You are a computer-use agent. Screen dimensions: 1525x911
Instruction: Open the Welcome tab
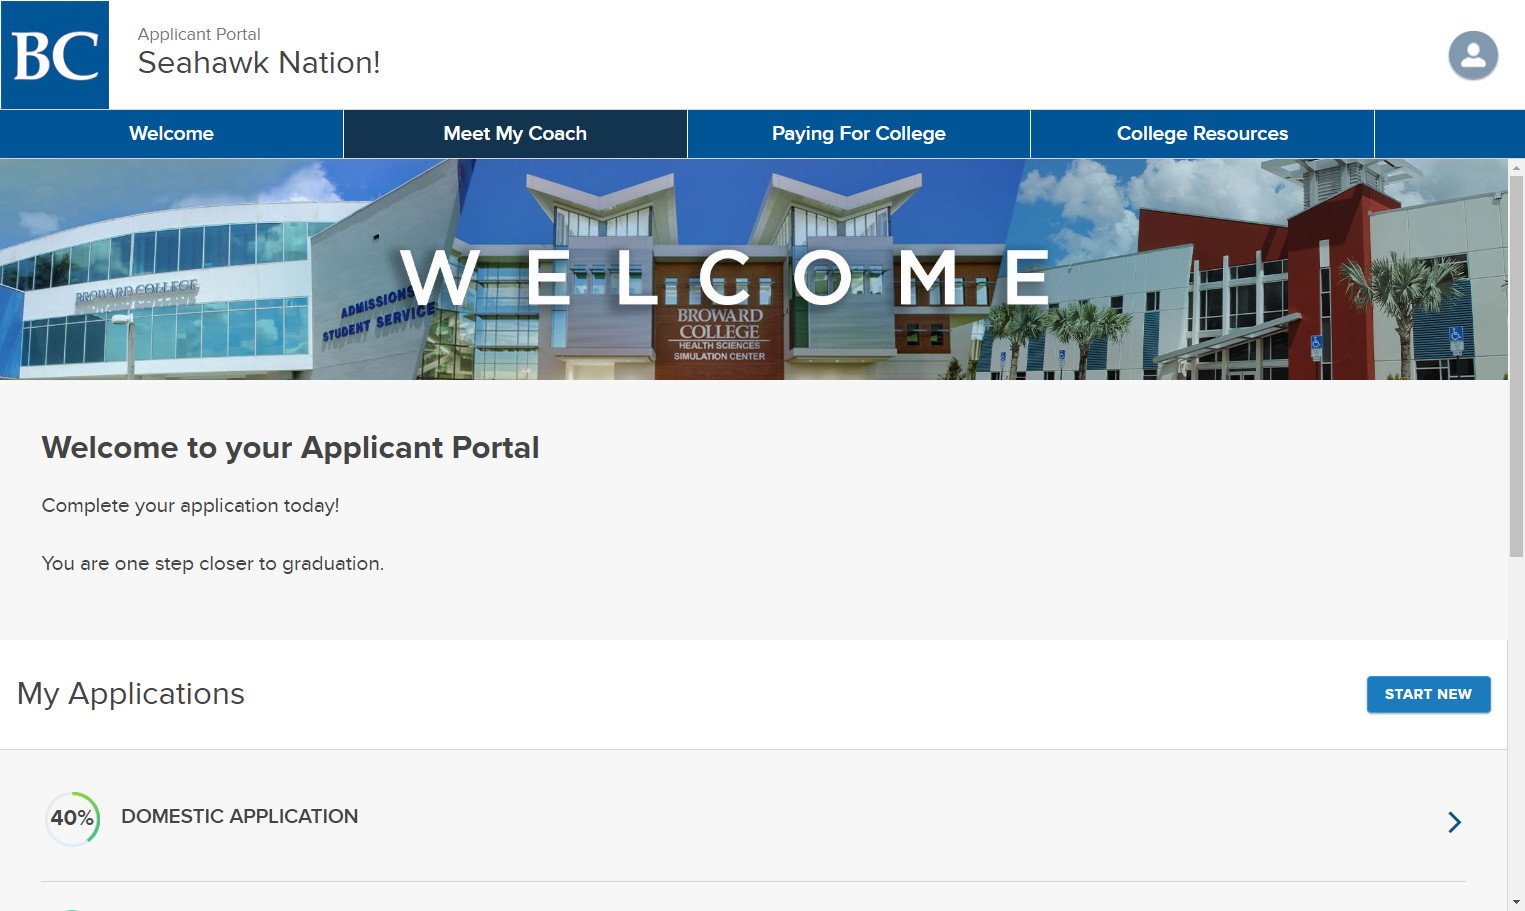pyautogui.click(x=171, y=134)
